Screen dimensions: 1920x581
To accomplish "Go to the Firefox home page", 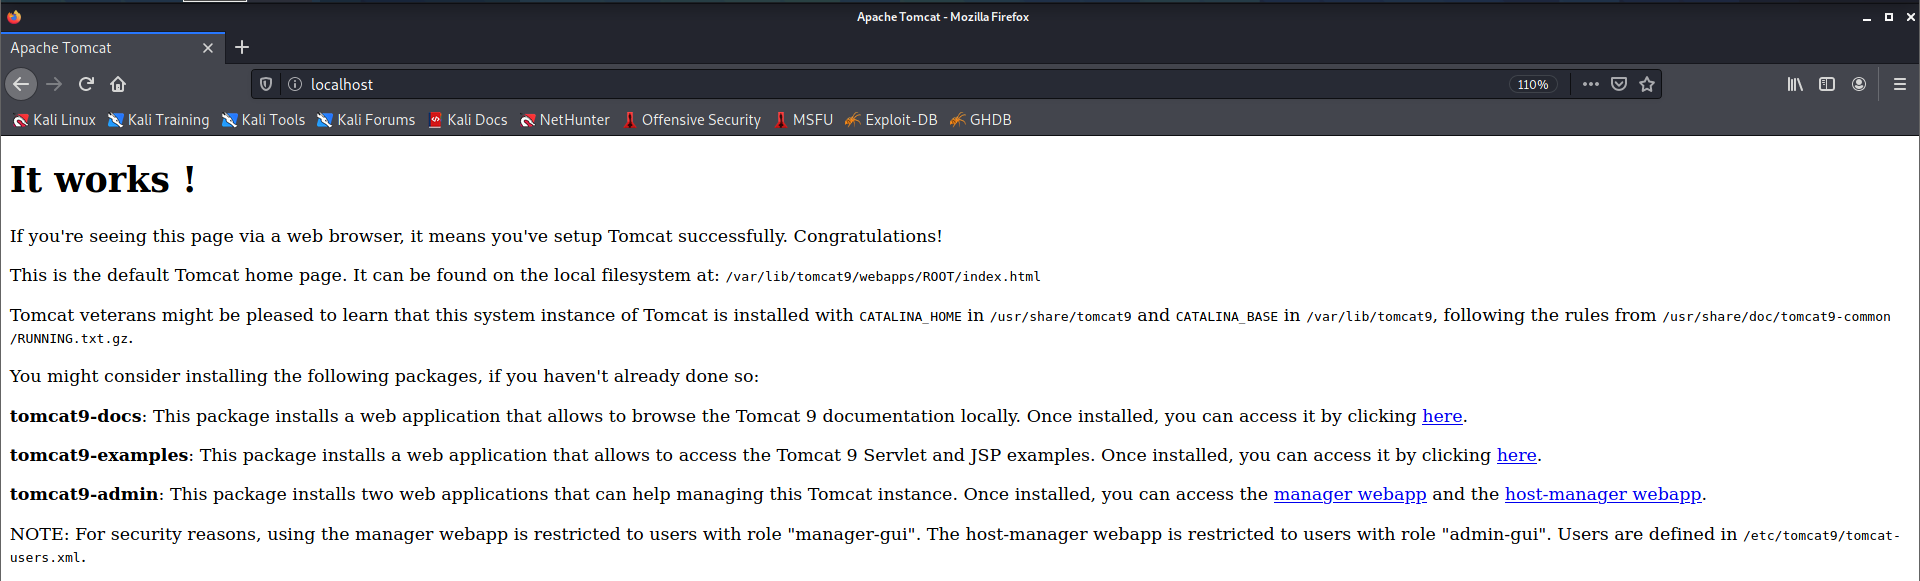I will 118,84.
